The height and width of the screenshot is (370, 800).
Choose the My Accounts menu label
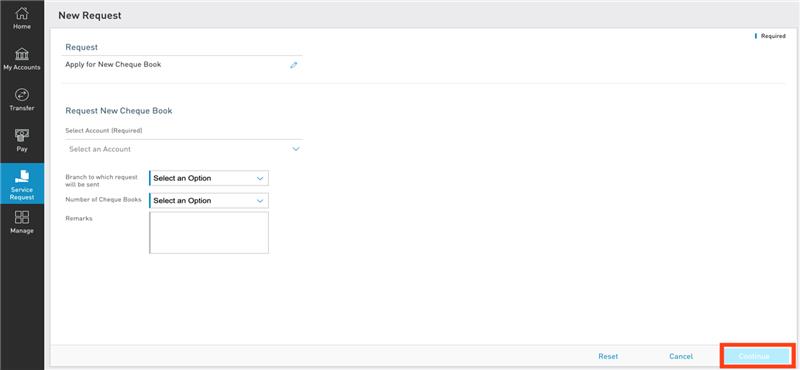click(x=22, y=67)
